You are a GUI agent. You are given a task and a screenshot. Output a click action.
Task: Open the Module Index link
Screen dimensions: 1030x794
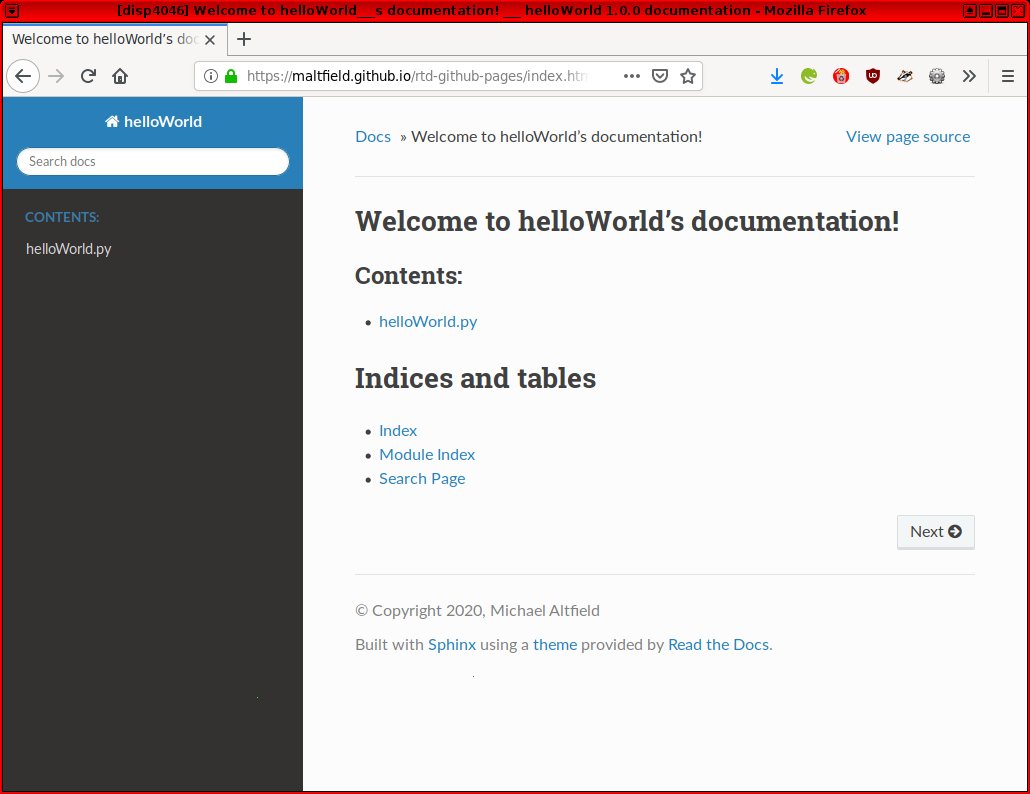tap(427, 454)
